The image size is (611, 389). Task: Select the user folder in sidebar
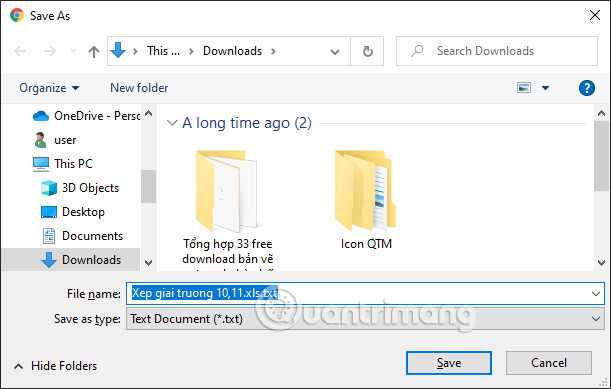point(55,140)
